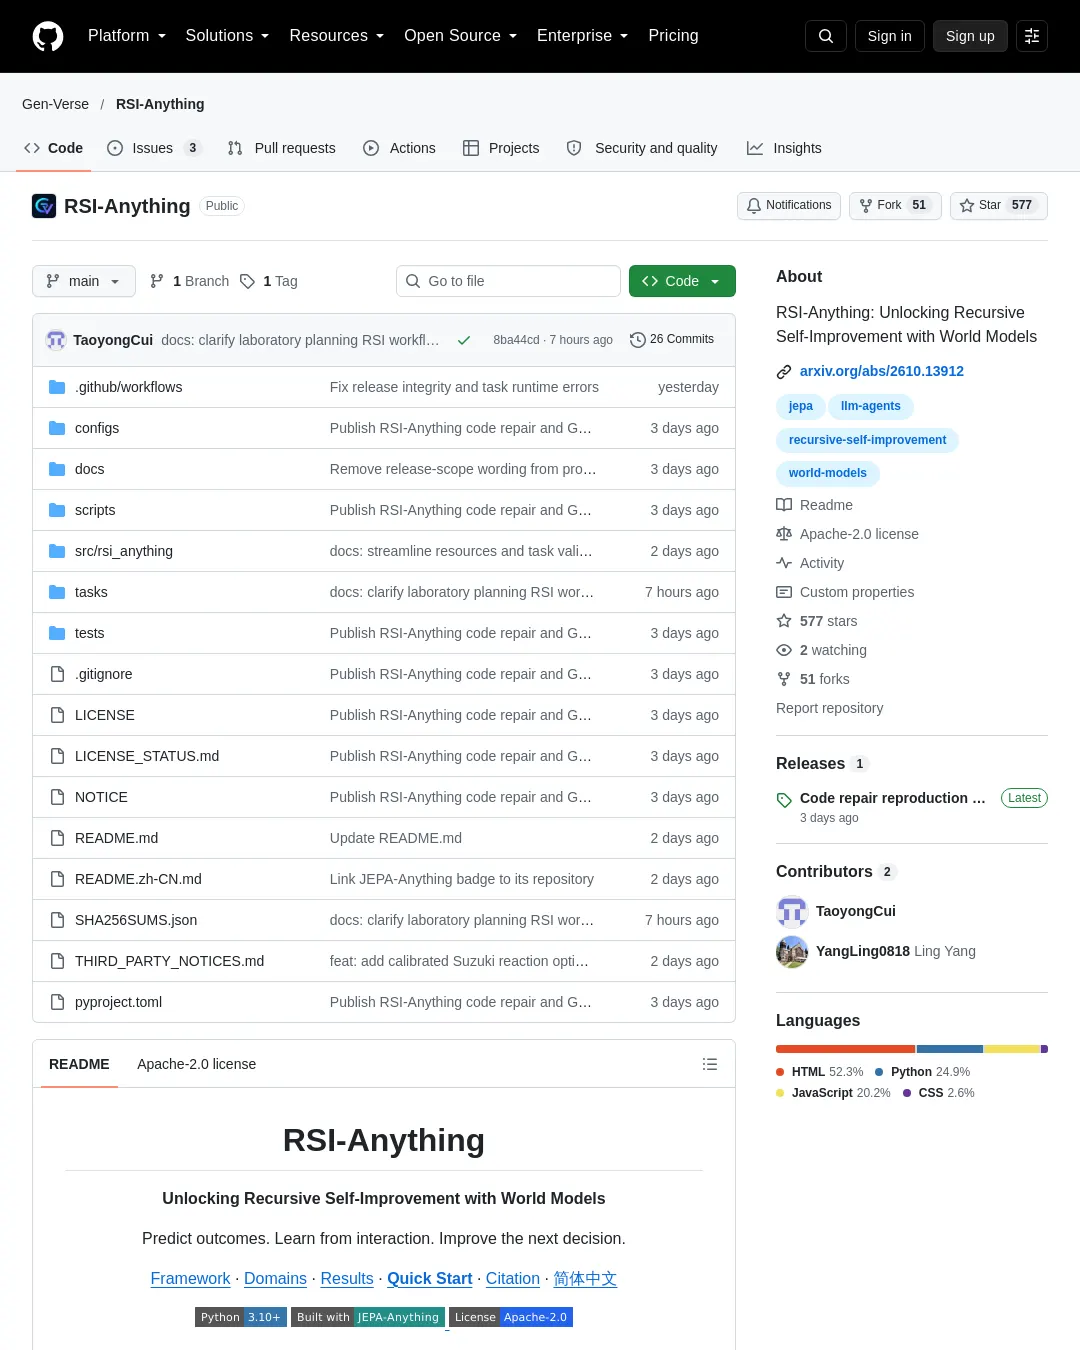The height and width of the screenshot is (1350, 1080).
Task: Click the orange HTML segment of languages bar
Action: point(846,1049)
